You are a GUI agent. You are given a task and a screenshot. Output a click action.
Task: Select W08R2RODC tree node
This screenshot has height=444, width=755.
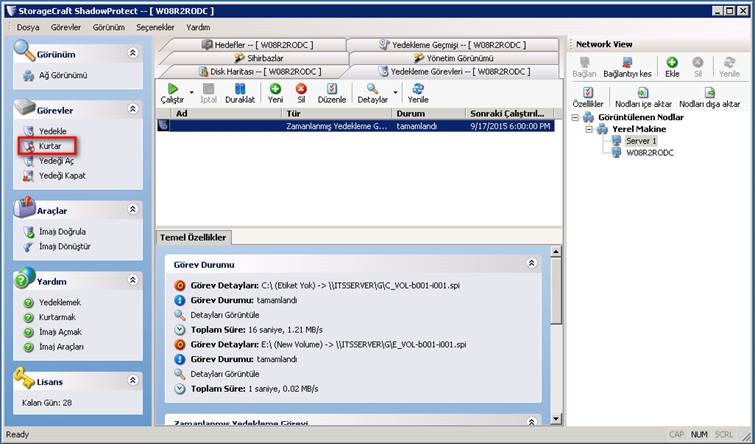650,153
